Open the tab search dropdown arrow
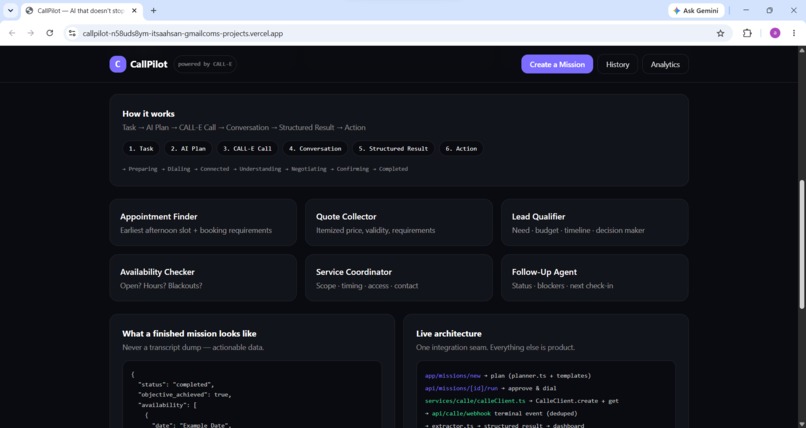 [x=10, y=10]
